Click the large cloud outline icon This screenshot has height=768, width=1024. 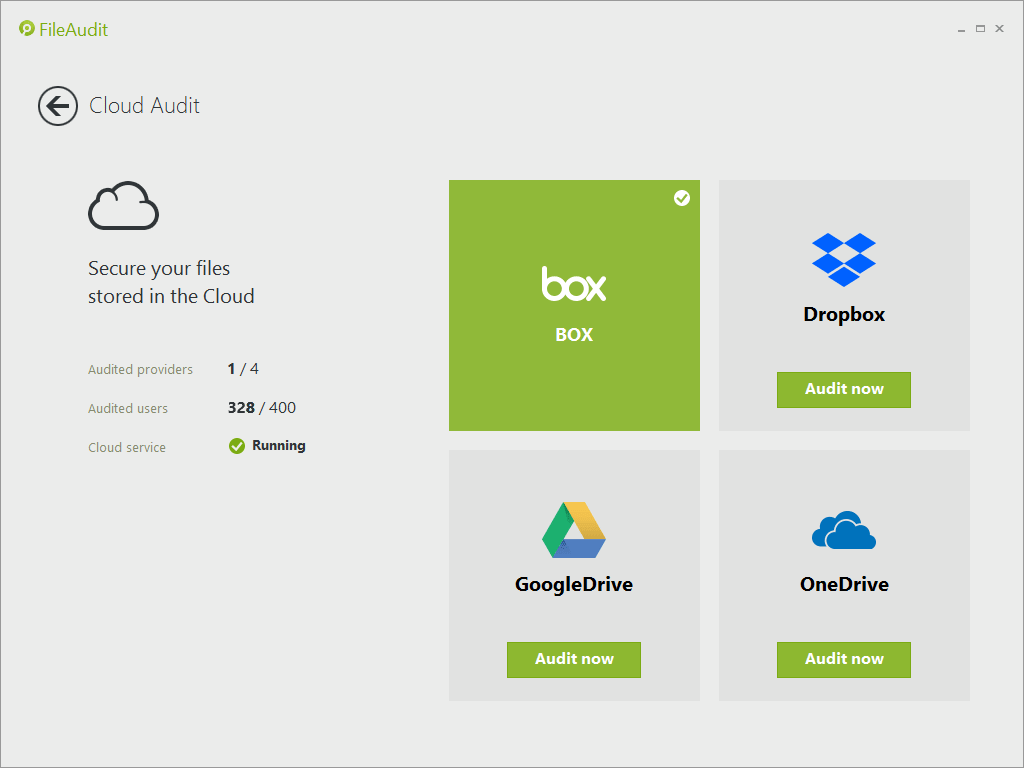pos(123,207)
